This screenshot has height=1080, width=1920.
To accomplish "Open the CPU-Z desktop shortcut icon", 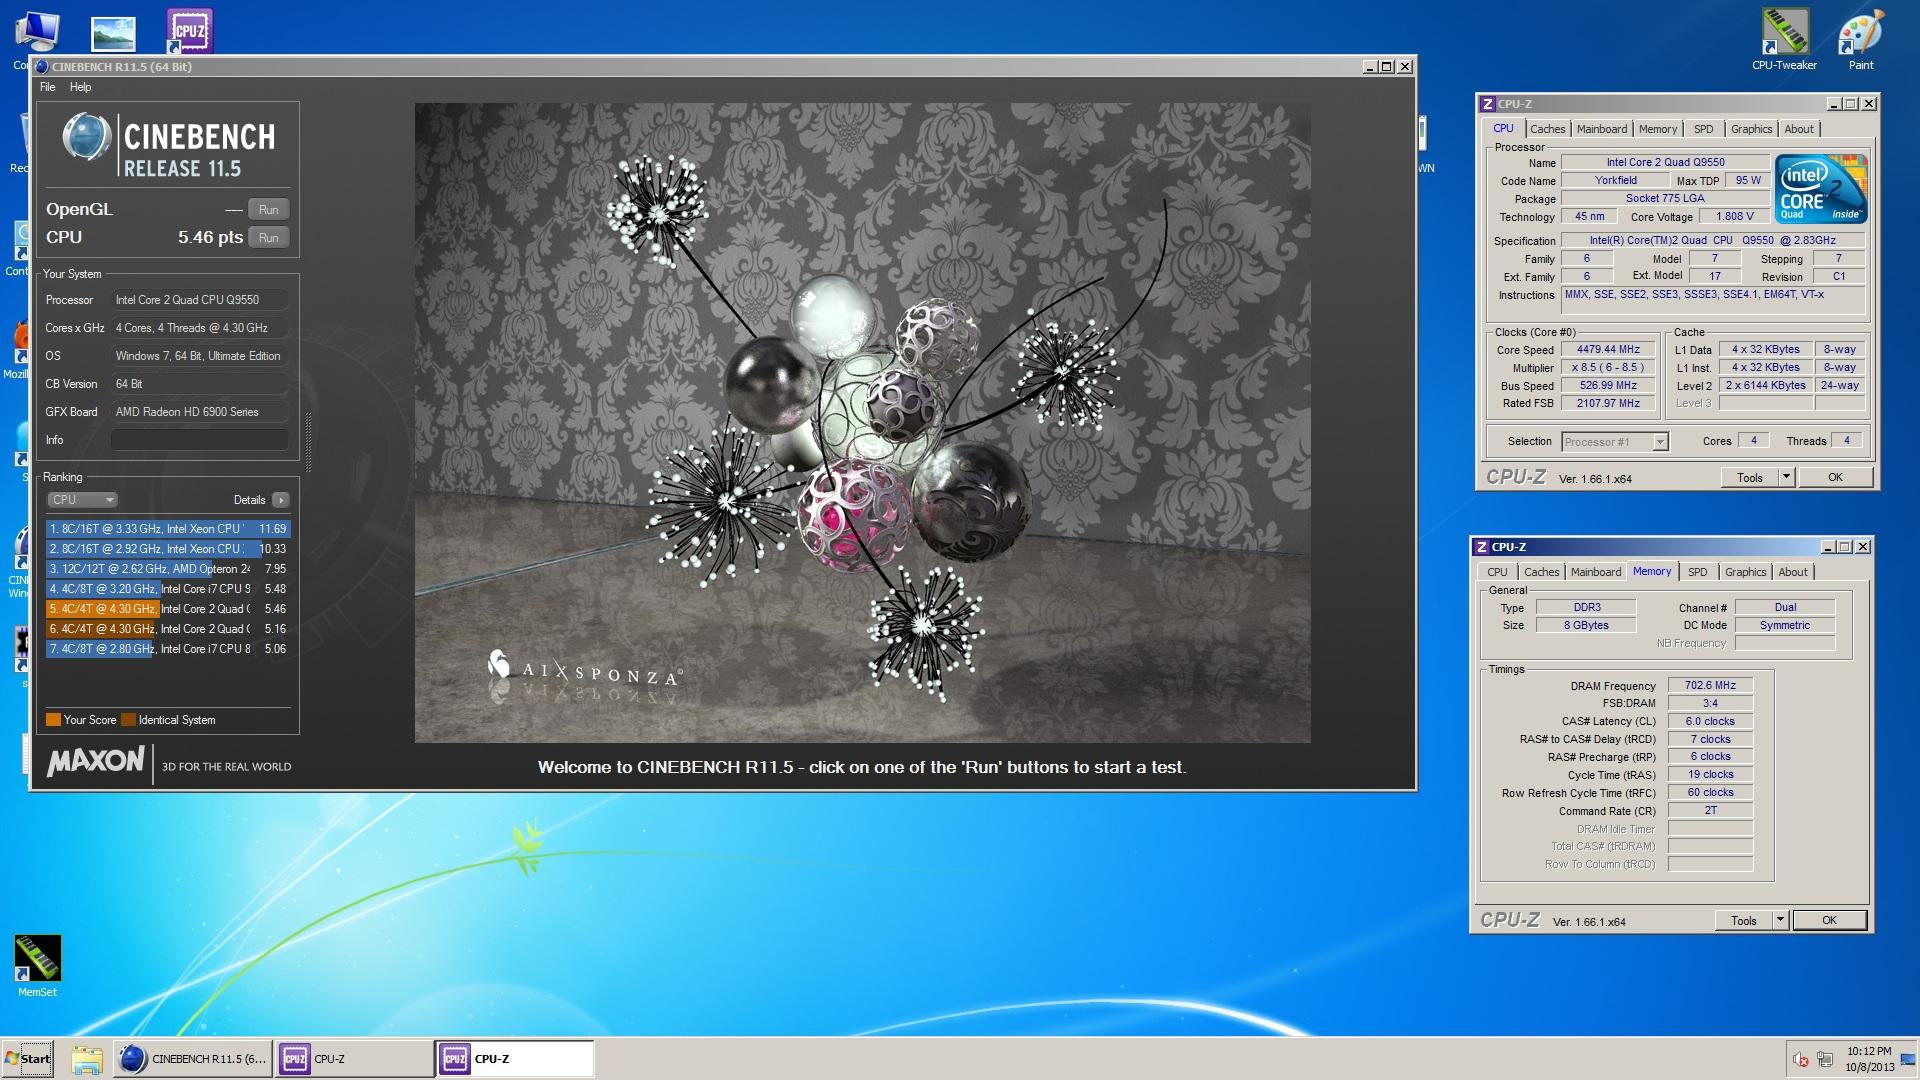I will pos(190,31).
